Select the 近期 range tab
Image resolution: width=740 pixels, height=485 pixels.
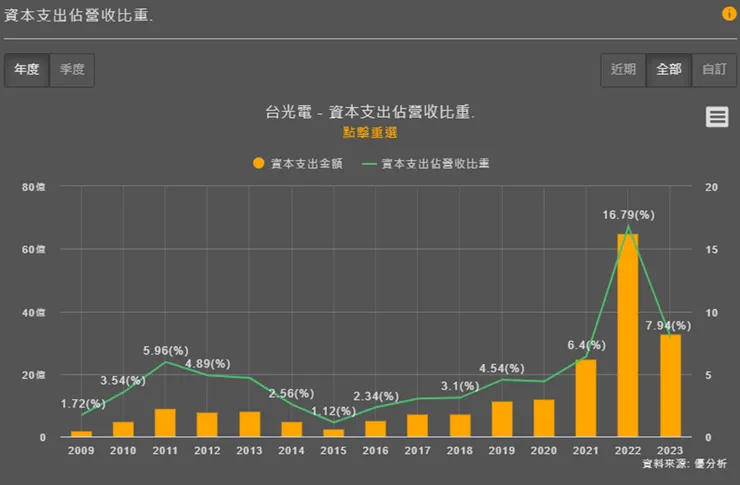click(623, 70)
